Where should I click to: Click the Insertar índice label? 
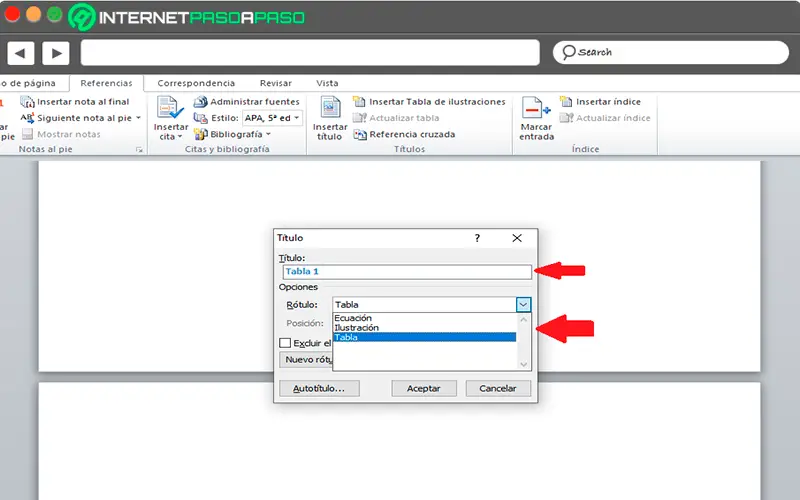point(608,102)
